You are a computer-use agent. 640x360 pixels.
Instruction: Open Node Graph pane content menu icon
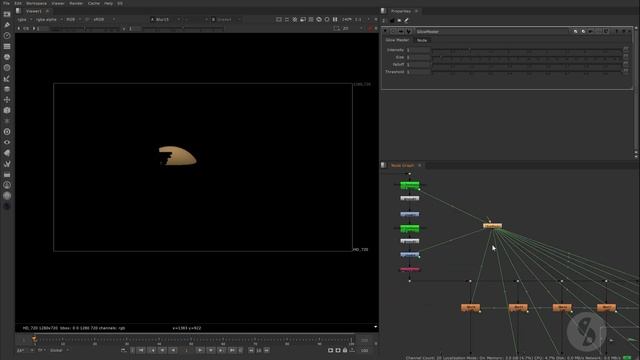[x=383, y=165]
